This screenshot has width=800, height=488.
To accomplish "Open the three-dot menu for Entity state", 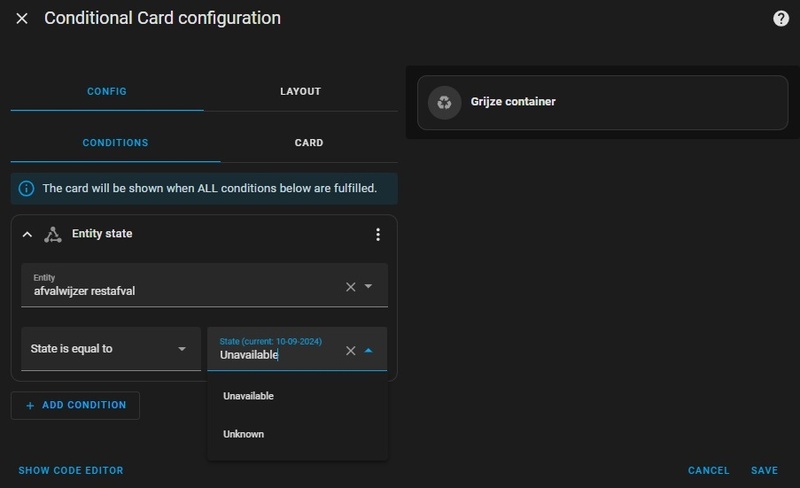I will [378, 235].
